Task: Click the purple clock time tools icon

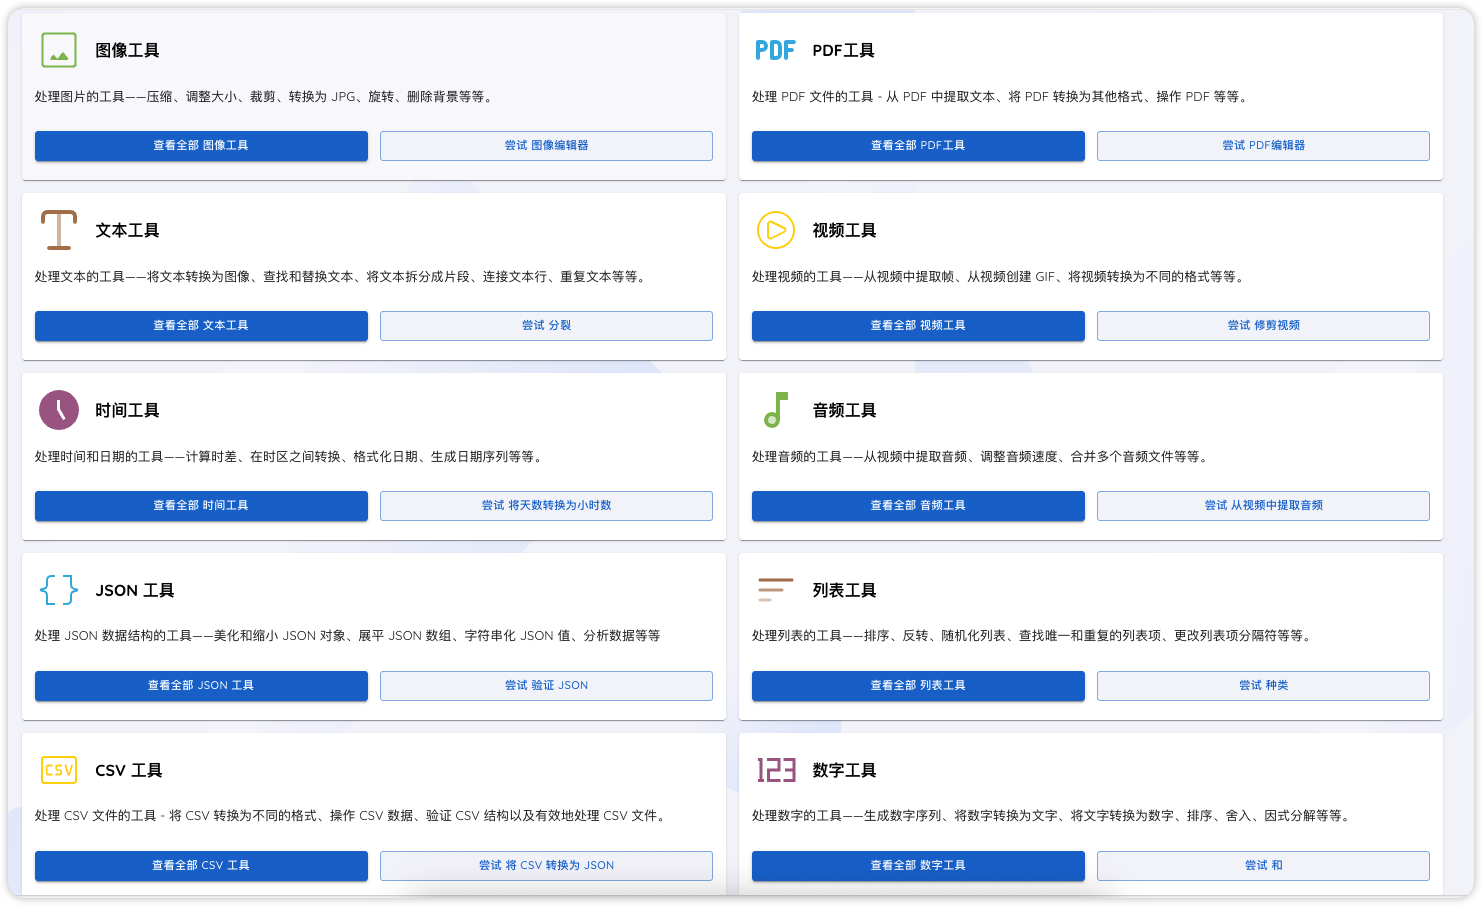Action: pos(59,410)
